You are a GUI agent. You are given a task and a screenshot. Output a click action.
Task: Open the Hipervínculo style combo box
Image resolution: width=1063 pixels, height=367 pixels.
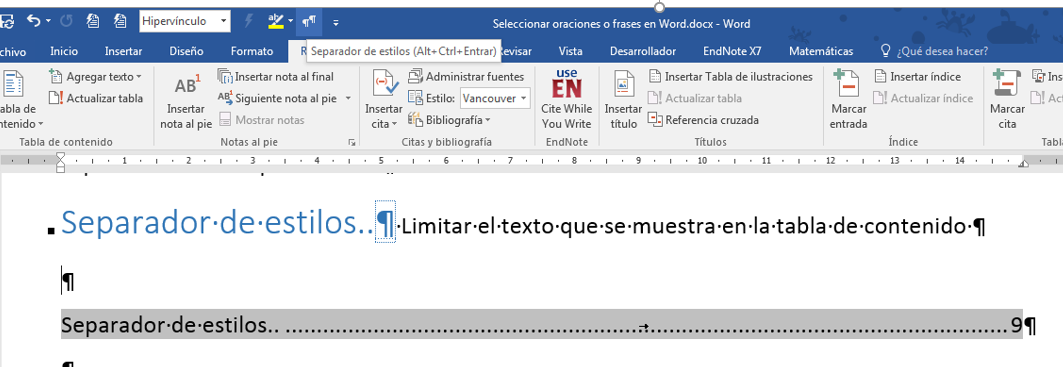184,22
